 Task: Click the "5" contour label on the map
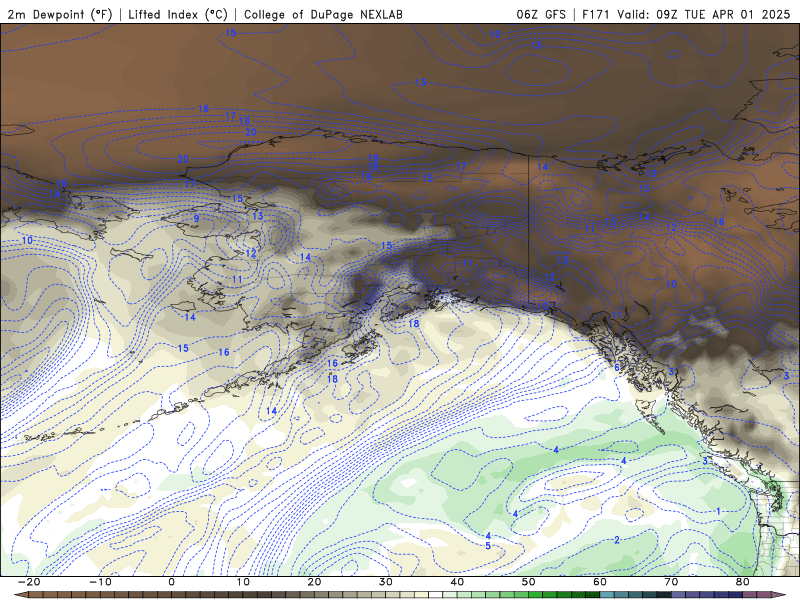click(488, 546)
